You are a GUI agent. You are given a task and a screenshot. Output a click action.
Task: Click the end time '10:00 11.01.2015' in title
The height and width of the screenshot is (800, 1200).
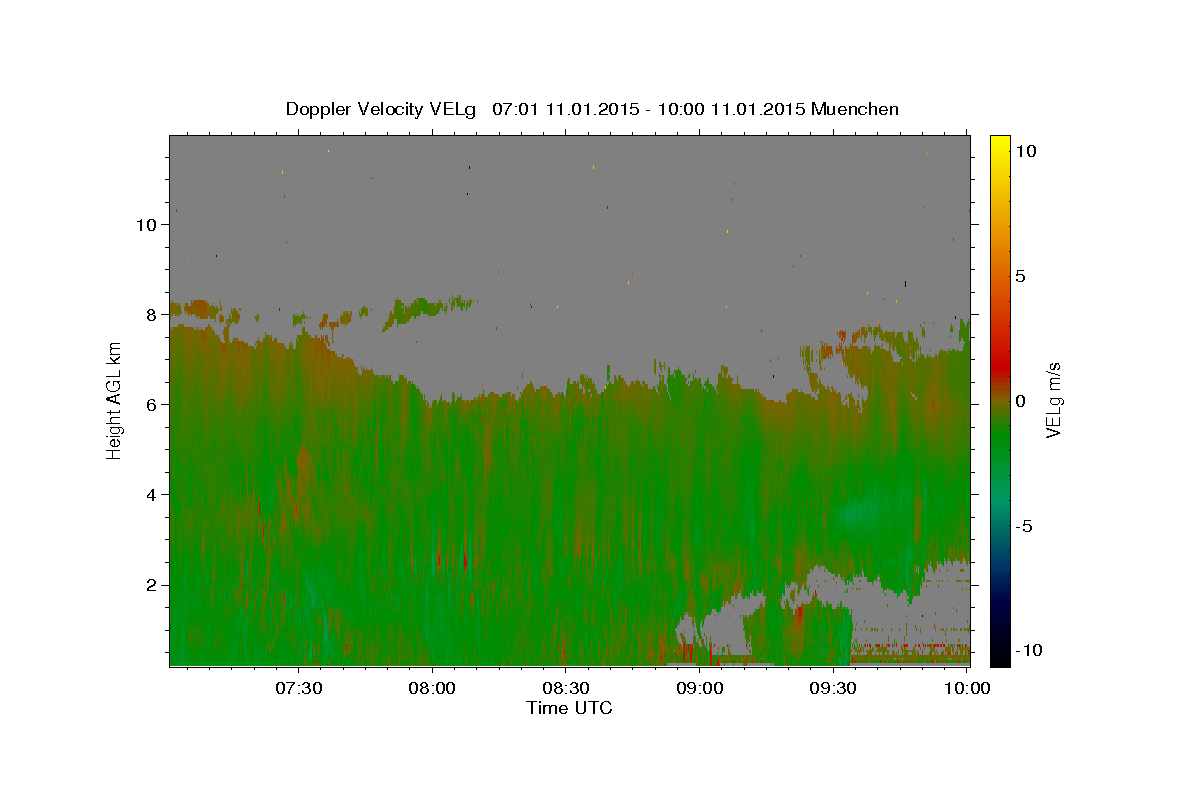click(x=731, y=109)
